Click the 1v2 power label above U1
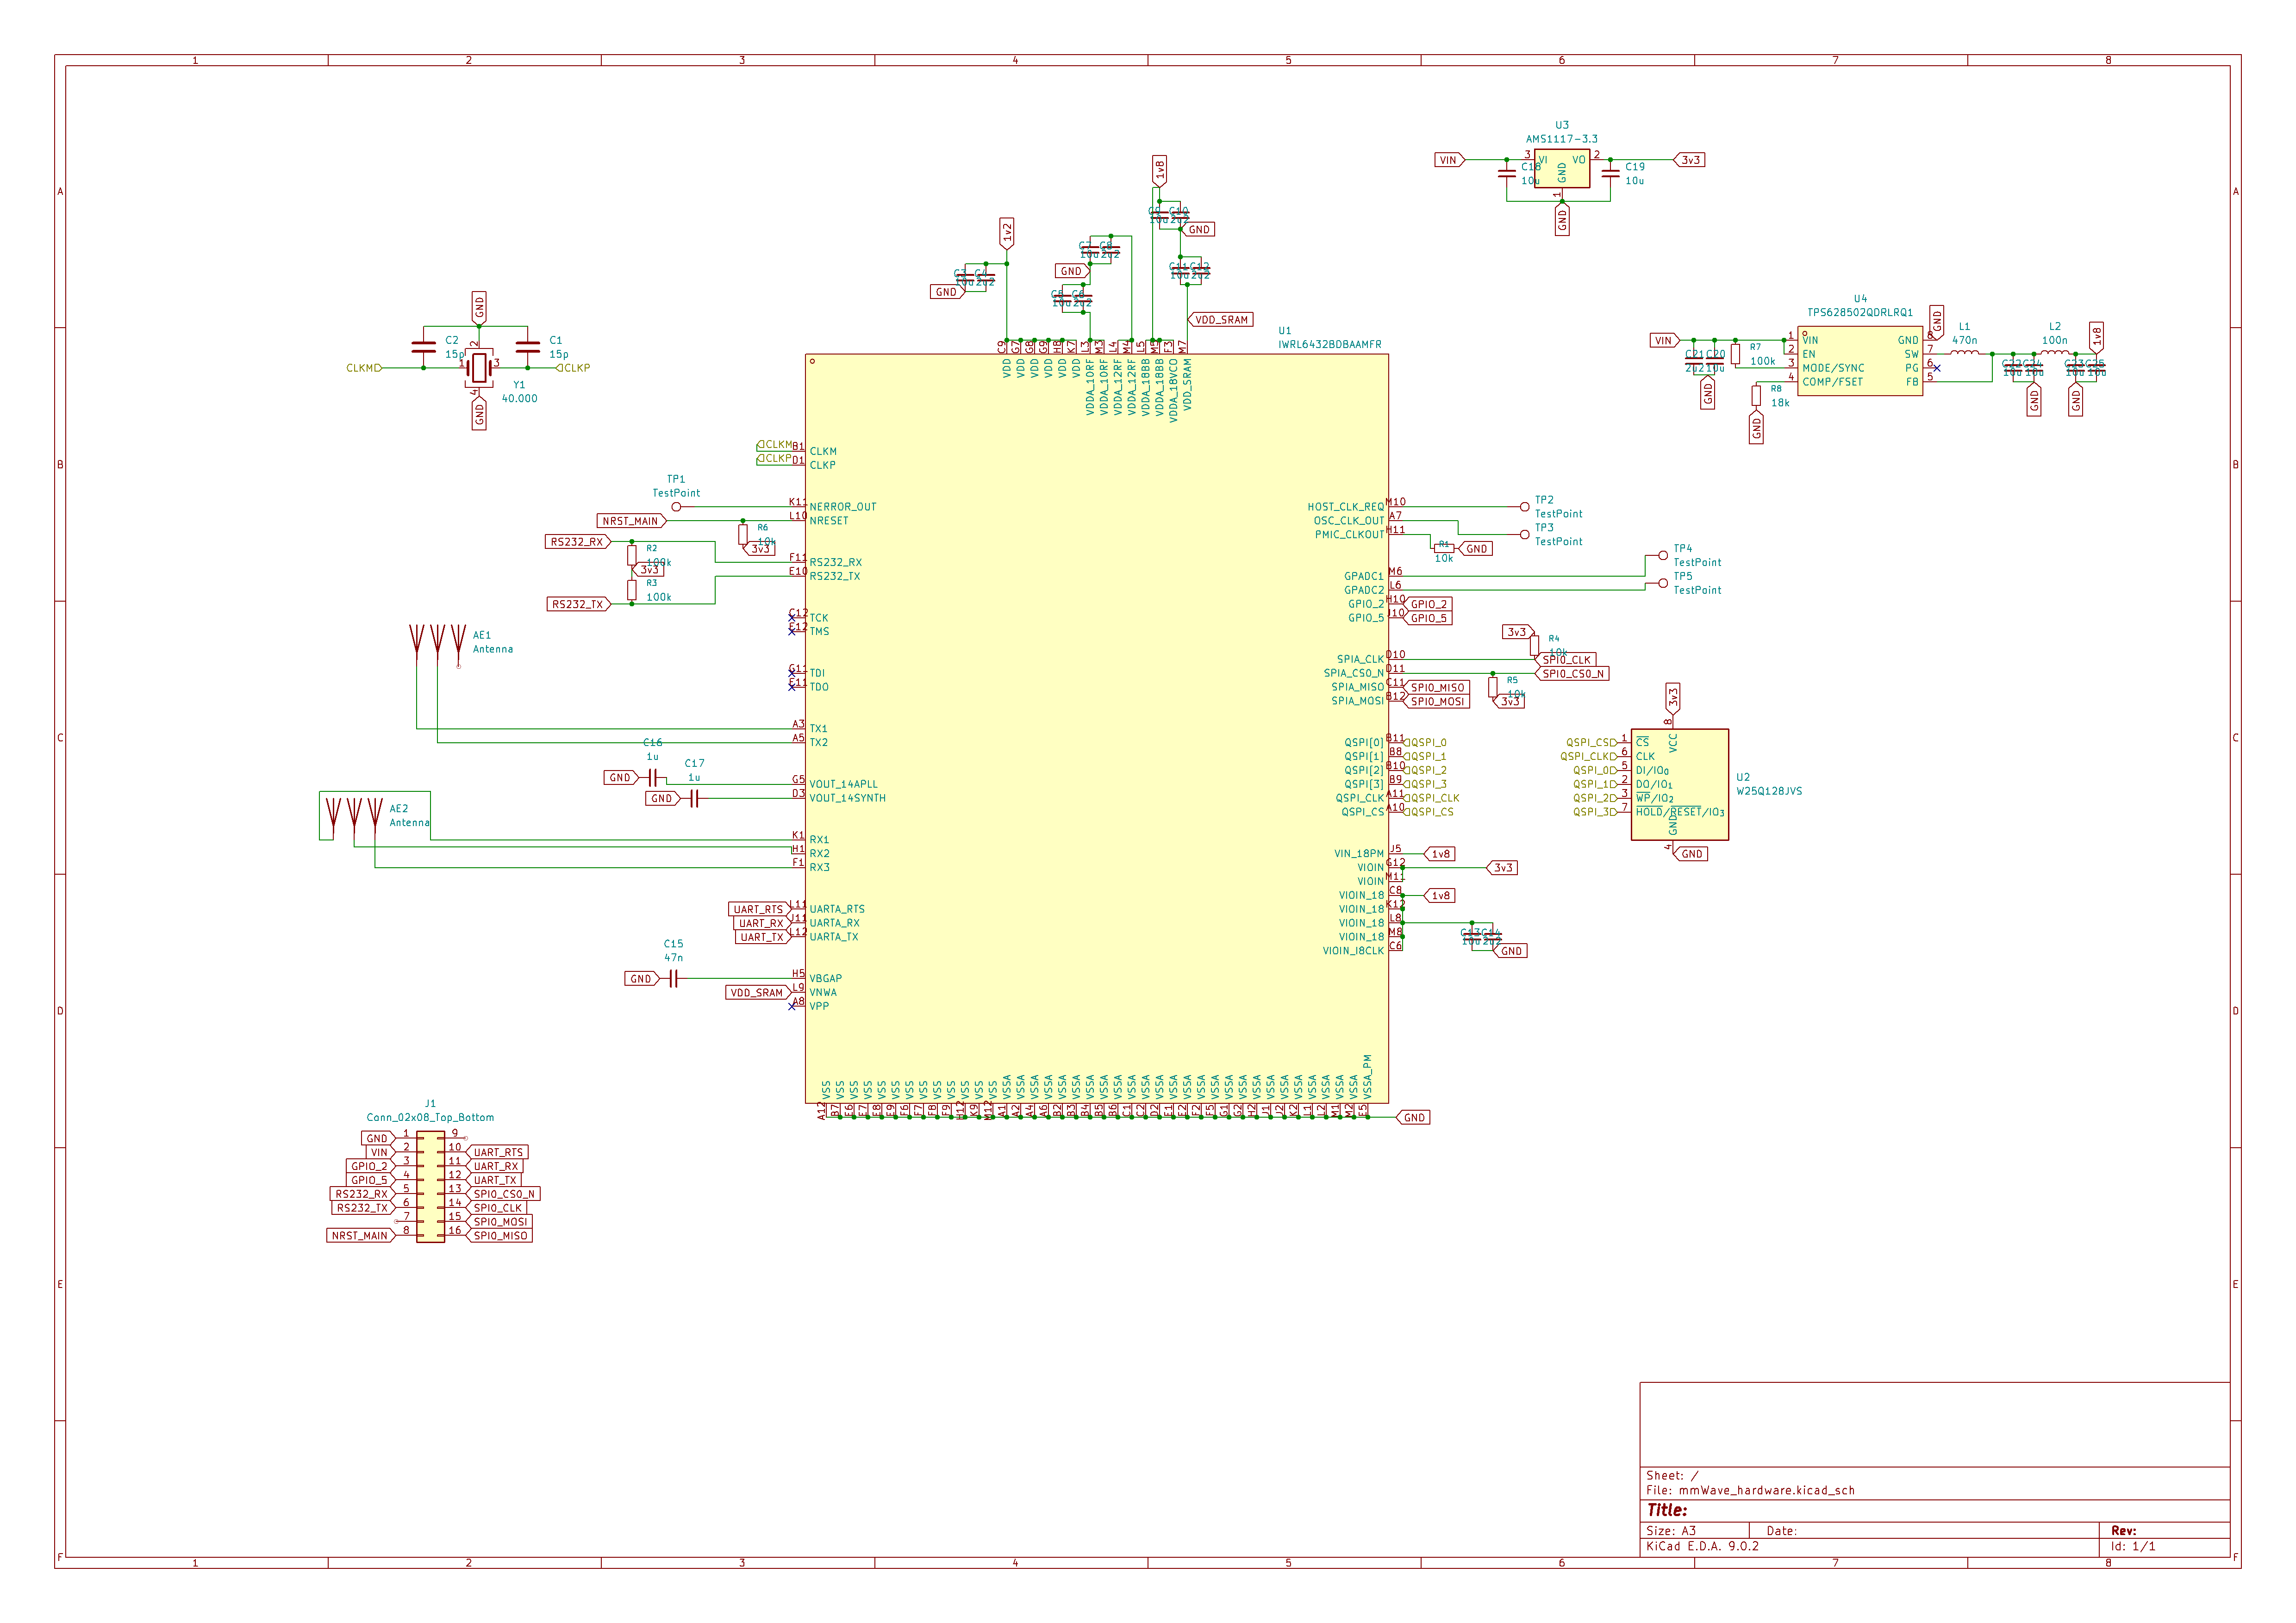Viewport: 2296px width, 1623px height. pyautogui.click(x=1007, y=233)
